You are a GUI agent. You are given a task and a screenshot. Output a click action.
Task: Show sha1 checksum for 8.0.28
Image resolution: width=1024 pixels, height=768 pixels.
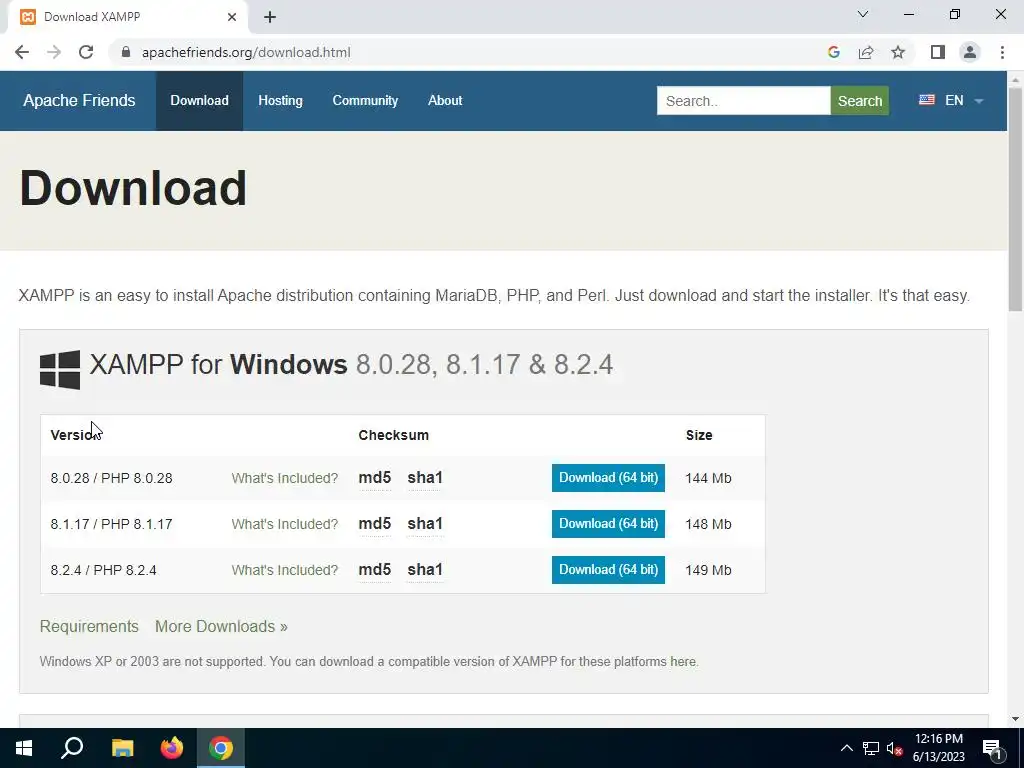point(425,478)
